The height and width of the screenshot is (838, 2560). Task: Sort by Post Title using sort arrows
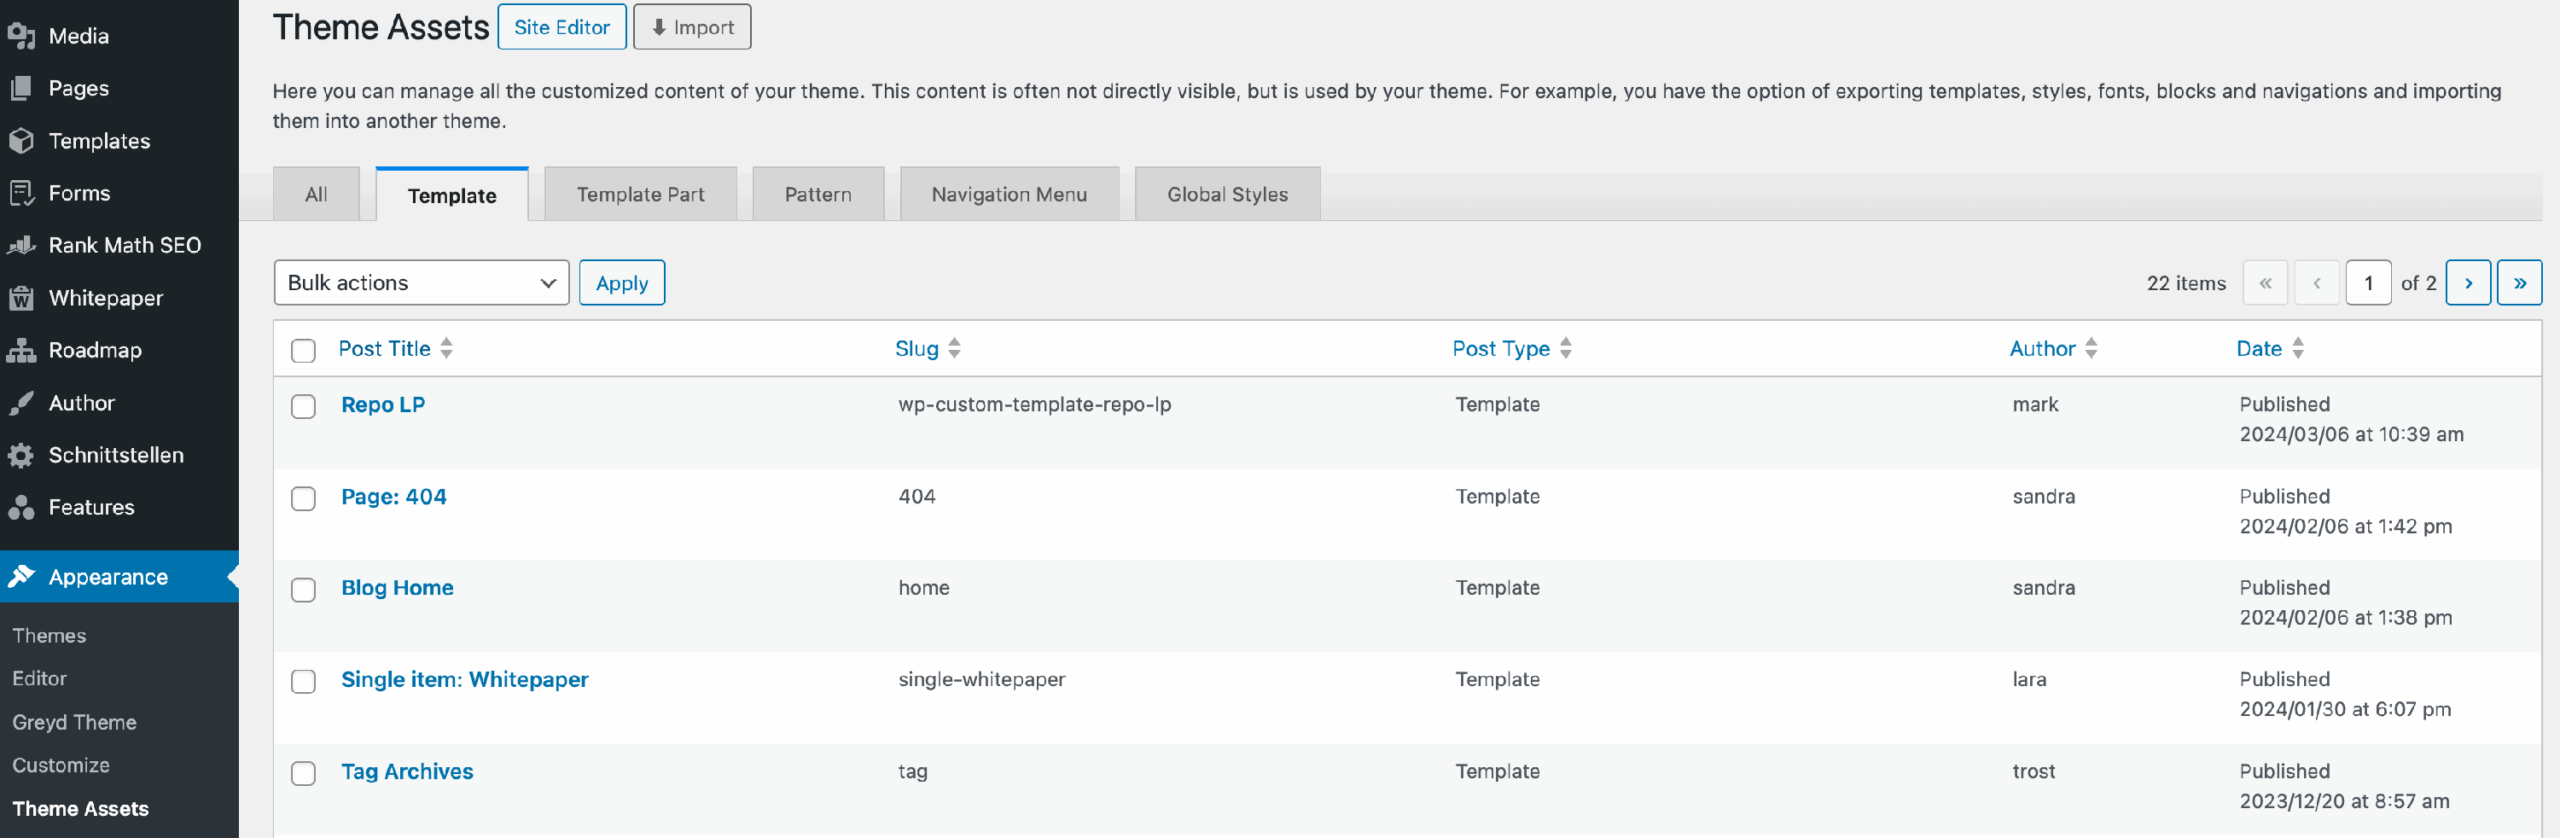tap(447, 348)
